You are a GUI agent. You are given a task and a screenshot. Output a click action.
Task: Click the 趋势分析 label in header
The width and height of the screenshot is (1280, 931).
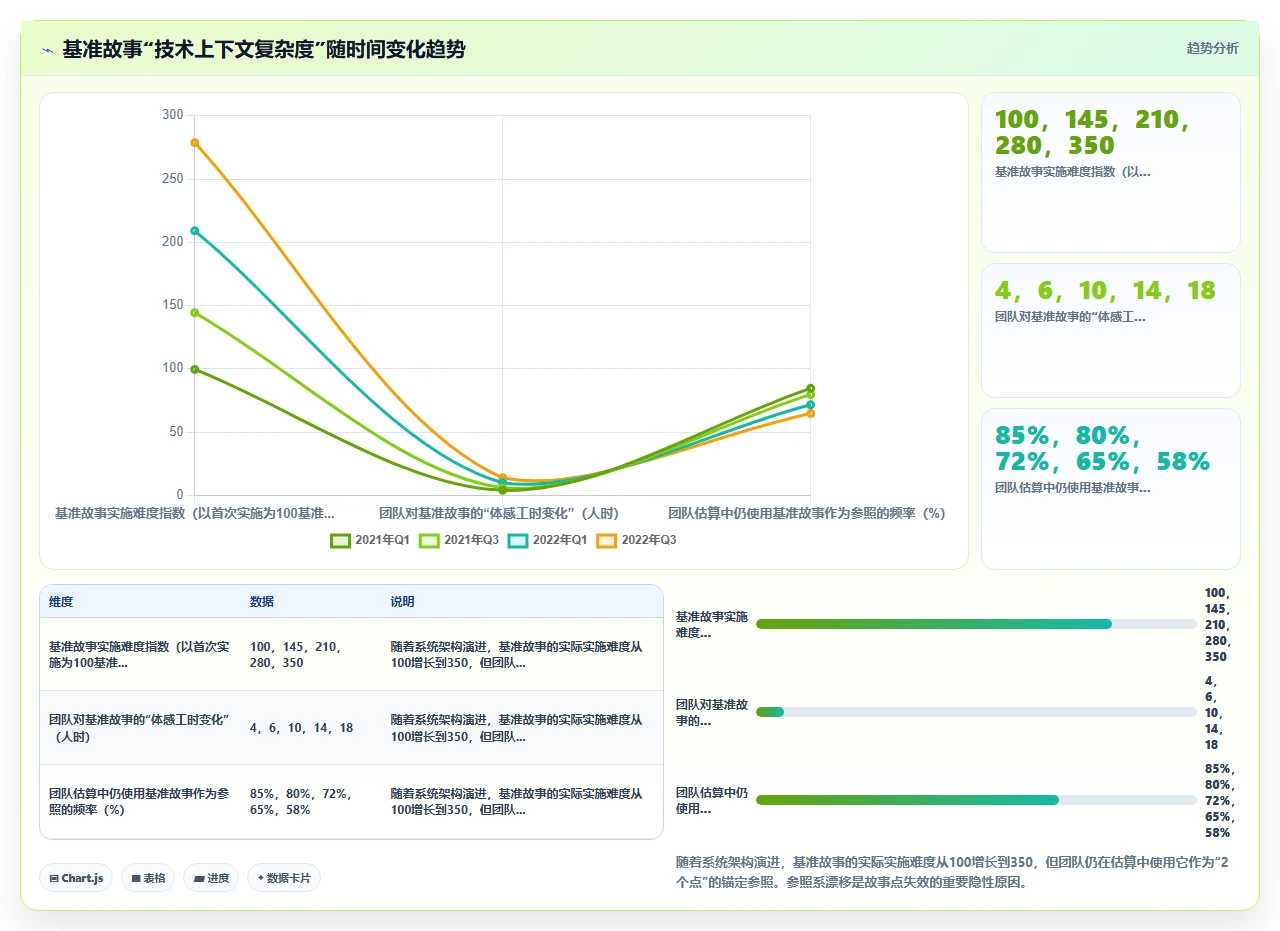tap(1212, 48)
